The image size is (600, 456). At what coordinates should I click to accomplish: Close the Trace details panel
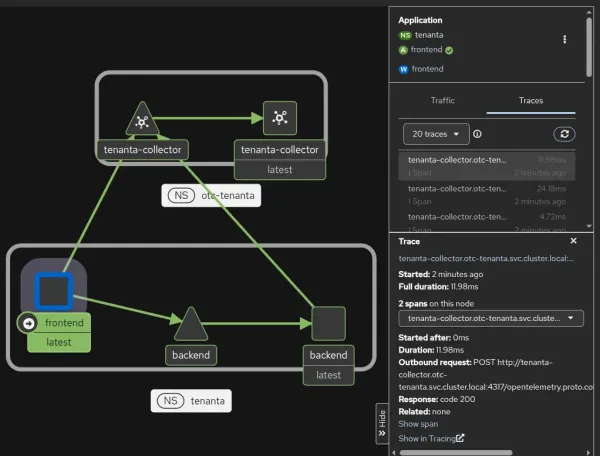click(x=573, y=241)
